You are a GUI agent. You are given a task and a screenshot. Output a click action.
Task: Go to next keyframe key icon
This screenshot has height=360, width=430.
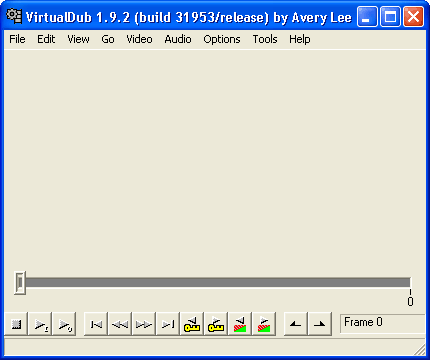pyautogui.click(x=216, y=324)
